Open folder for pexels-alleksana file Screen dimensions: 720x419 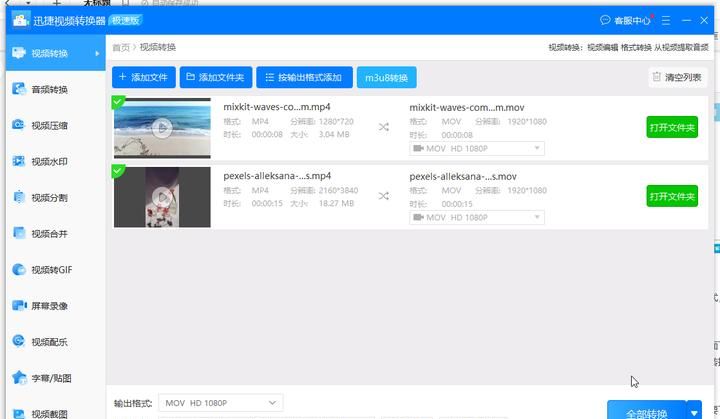click(672, 196)
